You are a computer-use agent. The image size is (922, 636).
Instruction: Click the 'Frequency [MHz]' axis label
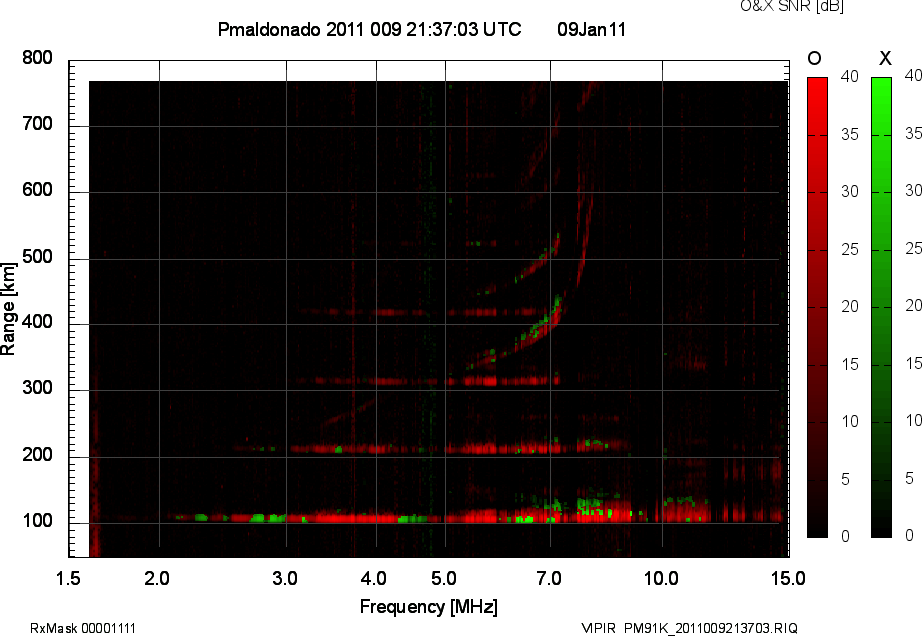[x=429, y=607]
